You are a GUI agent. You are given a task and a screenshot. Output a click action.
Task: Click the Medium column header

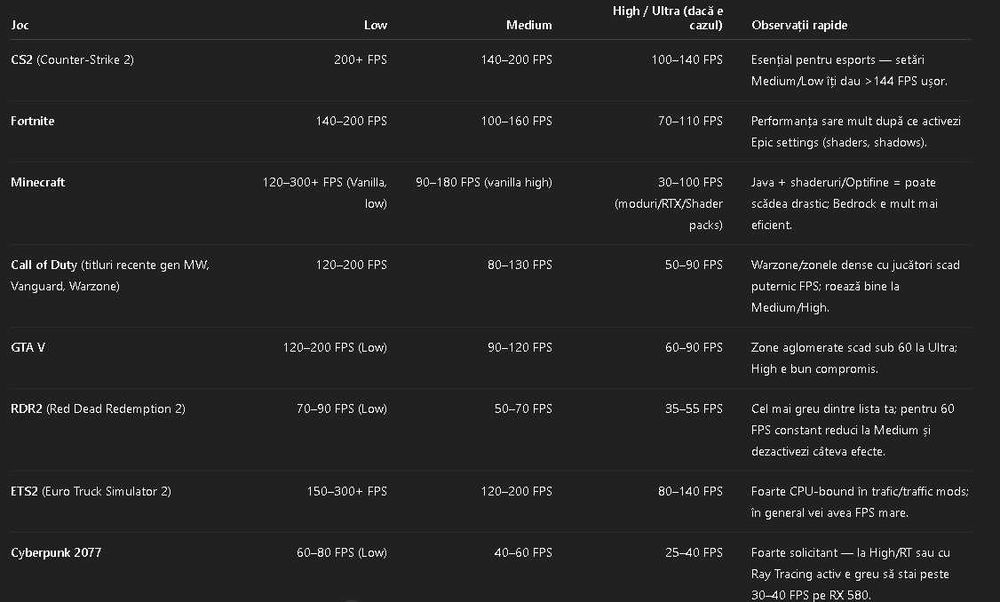(529, 25)
